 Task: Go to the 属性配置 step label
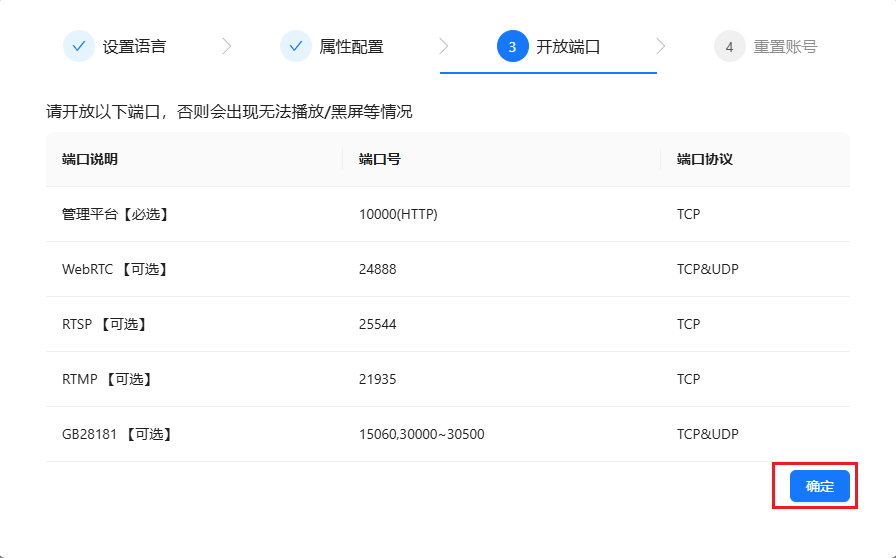coord(351,46)
